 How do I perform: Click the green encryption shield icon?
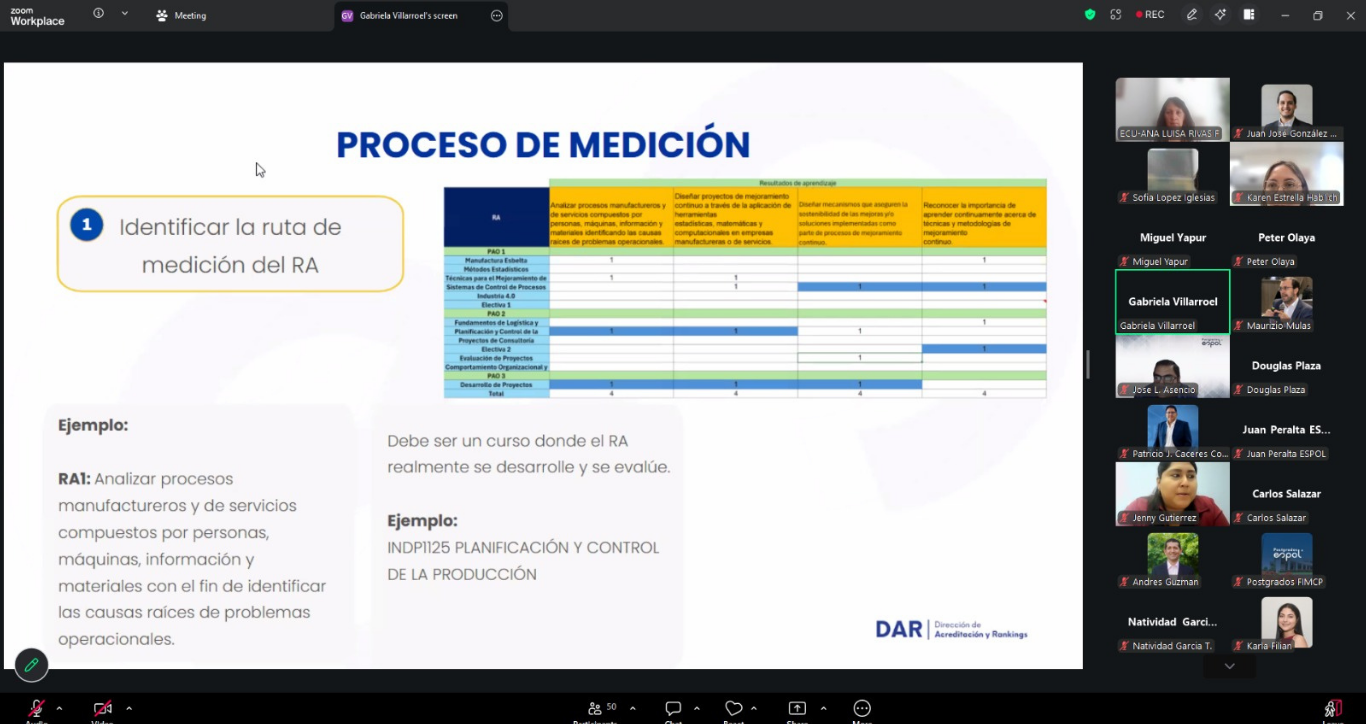coord(1090,15)
